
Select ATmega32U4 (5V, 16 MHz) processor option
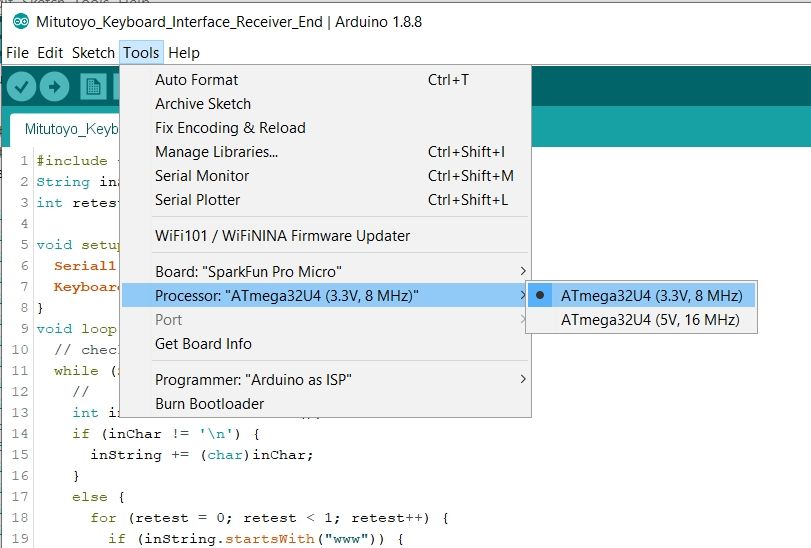(641, 320)
